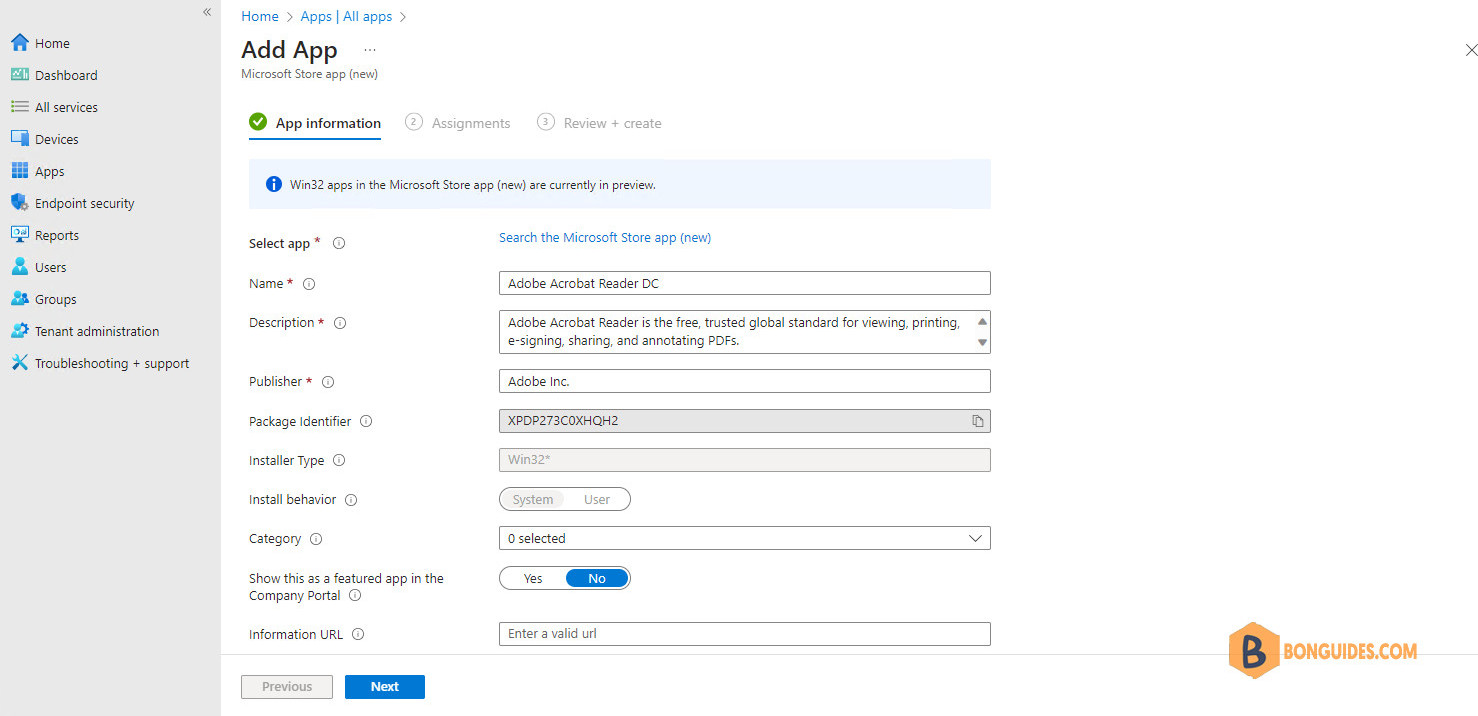Click info icon next to Publisher
Screen dimensions: 1478x716
(x=328, y=382)
